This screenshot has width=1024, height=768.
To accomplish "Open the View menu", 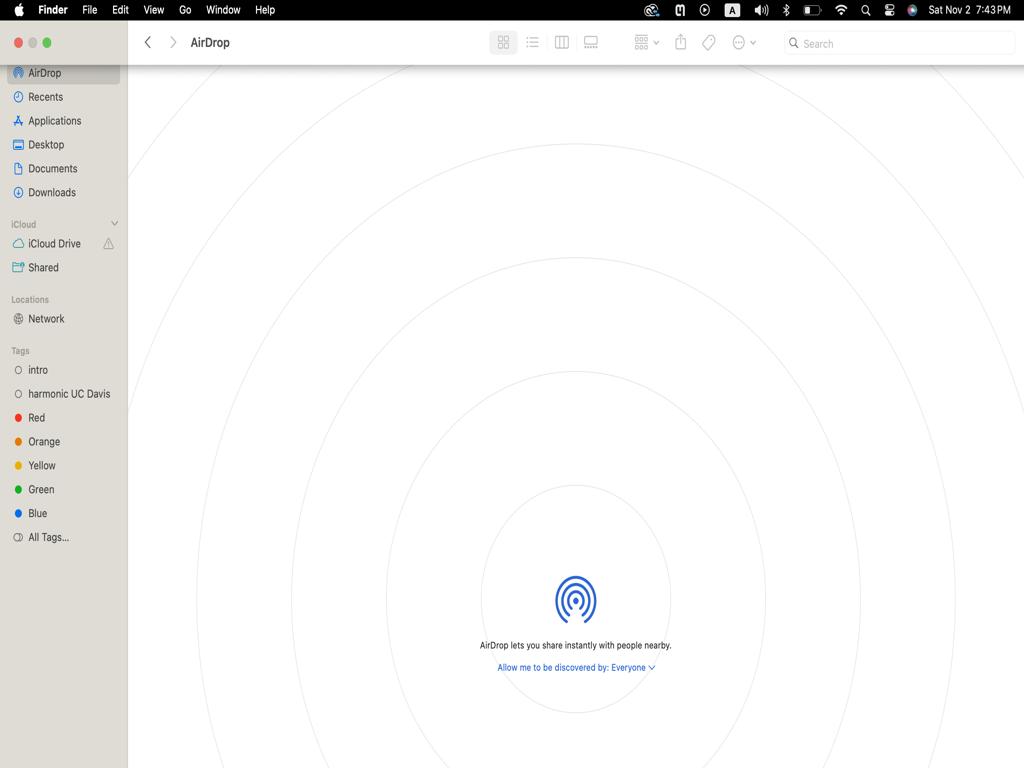I will pyautogui.click(x=153, y=10).
